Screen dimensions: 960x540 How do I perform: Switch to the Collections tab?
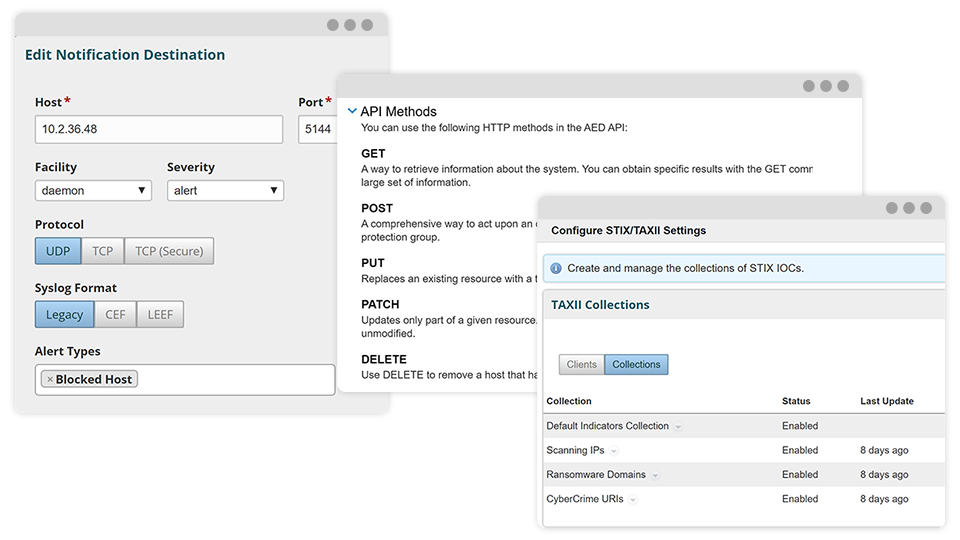pos(636,364)
